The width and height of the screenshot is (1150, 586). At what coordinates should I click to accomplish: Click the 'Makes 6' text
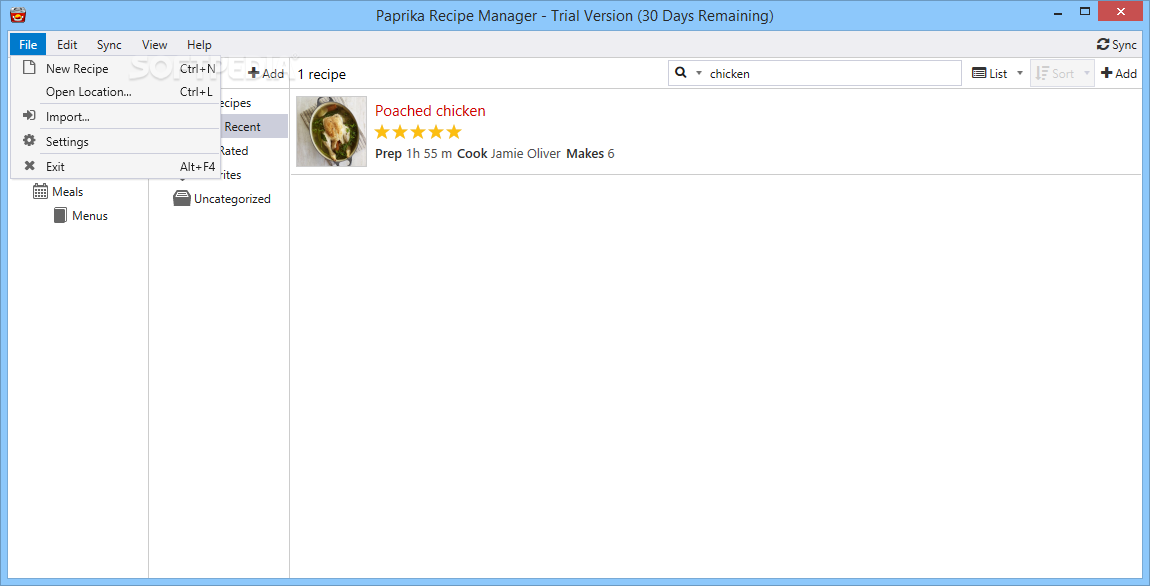pos(590,154)
